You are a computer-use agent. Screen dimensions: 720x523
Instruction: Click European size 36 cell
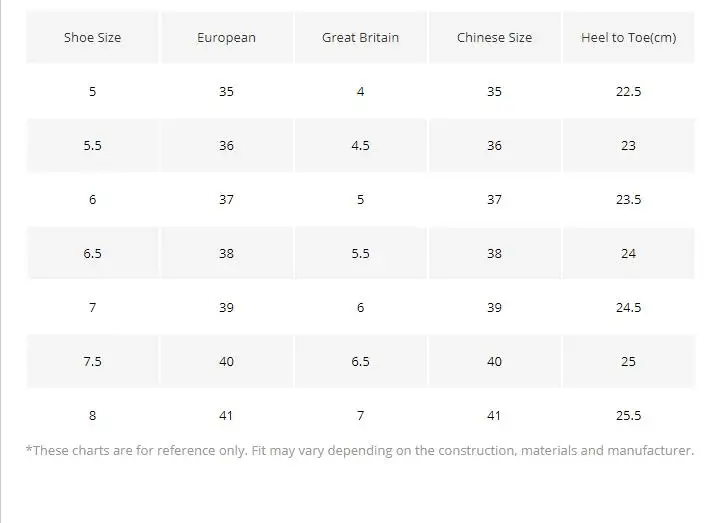226,146
